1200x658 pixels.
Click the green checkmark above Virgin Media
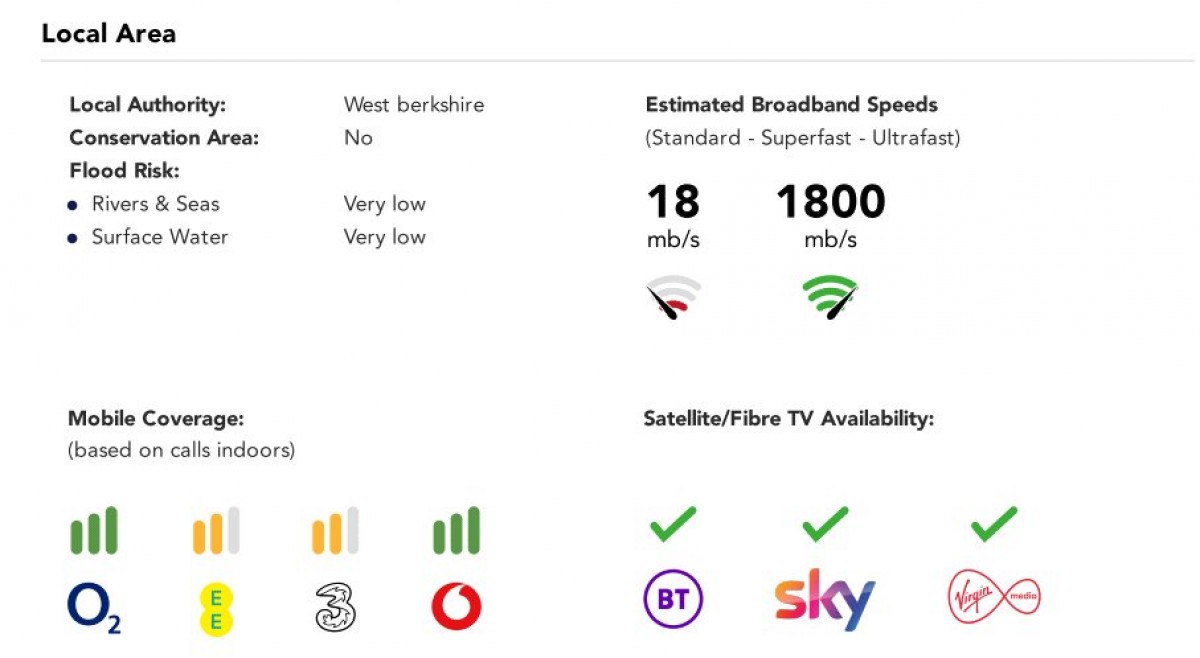[x=993, y=524]
